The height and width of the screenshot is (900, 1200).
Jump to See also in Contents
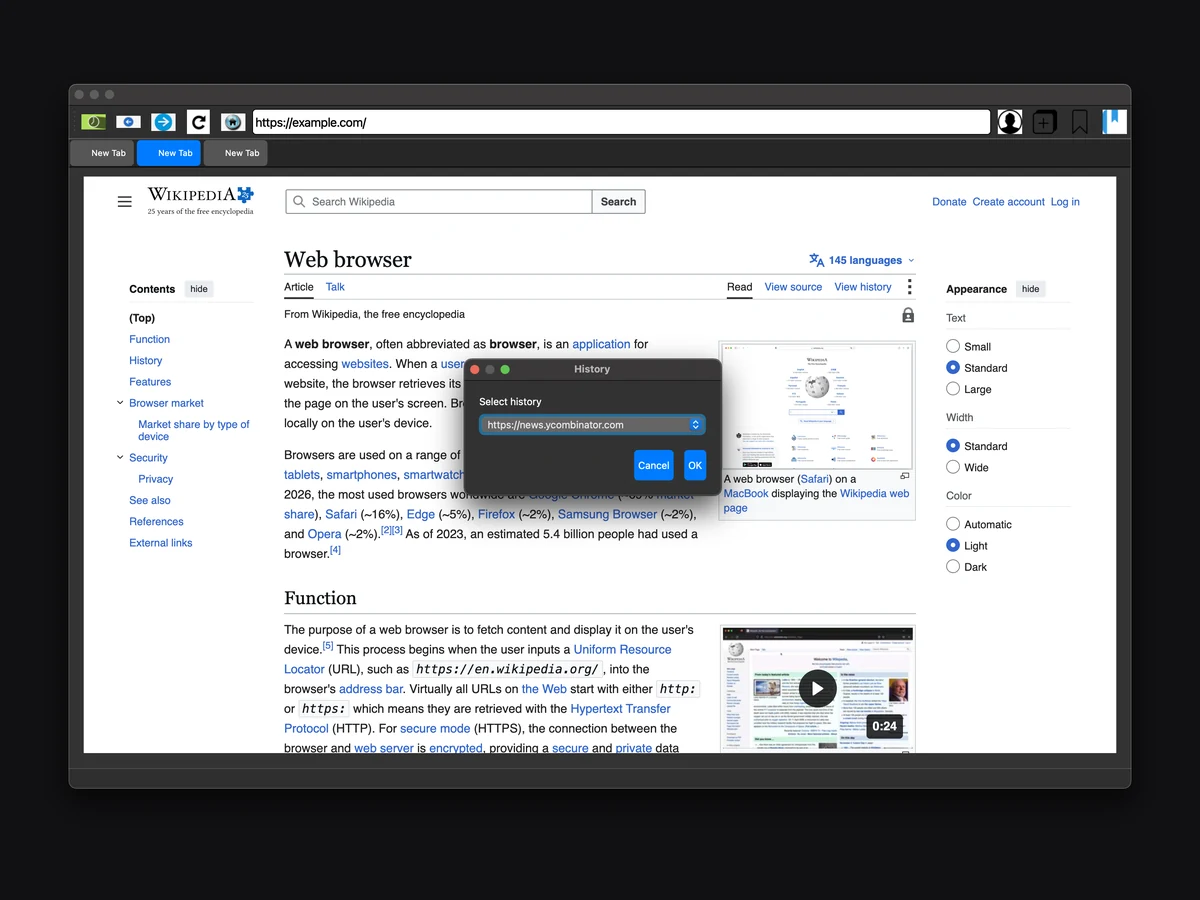pos(150,500)
